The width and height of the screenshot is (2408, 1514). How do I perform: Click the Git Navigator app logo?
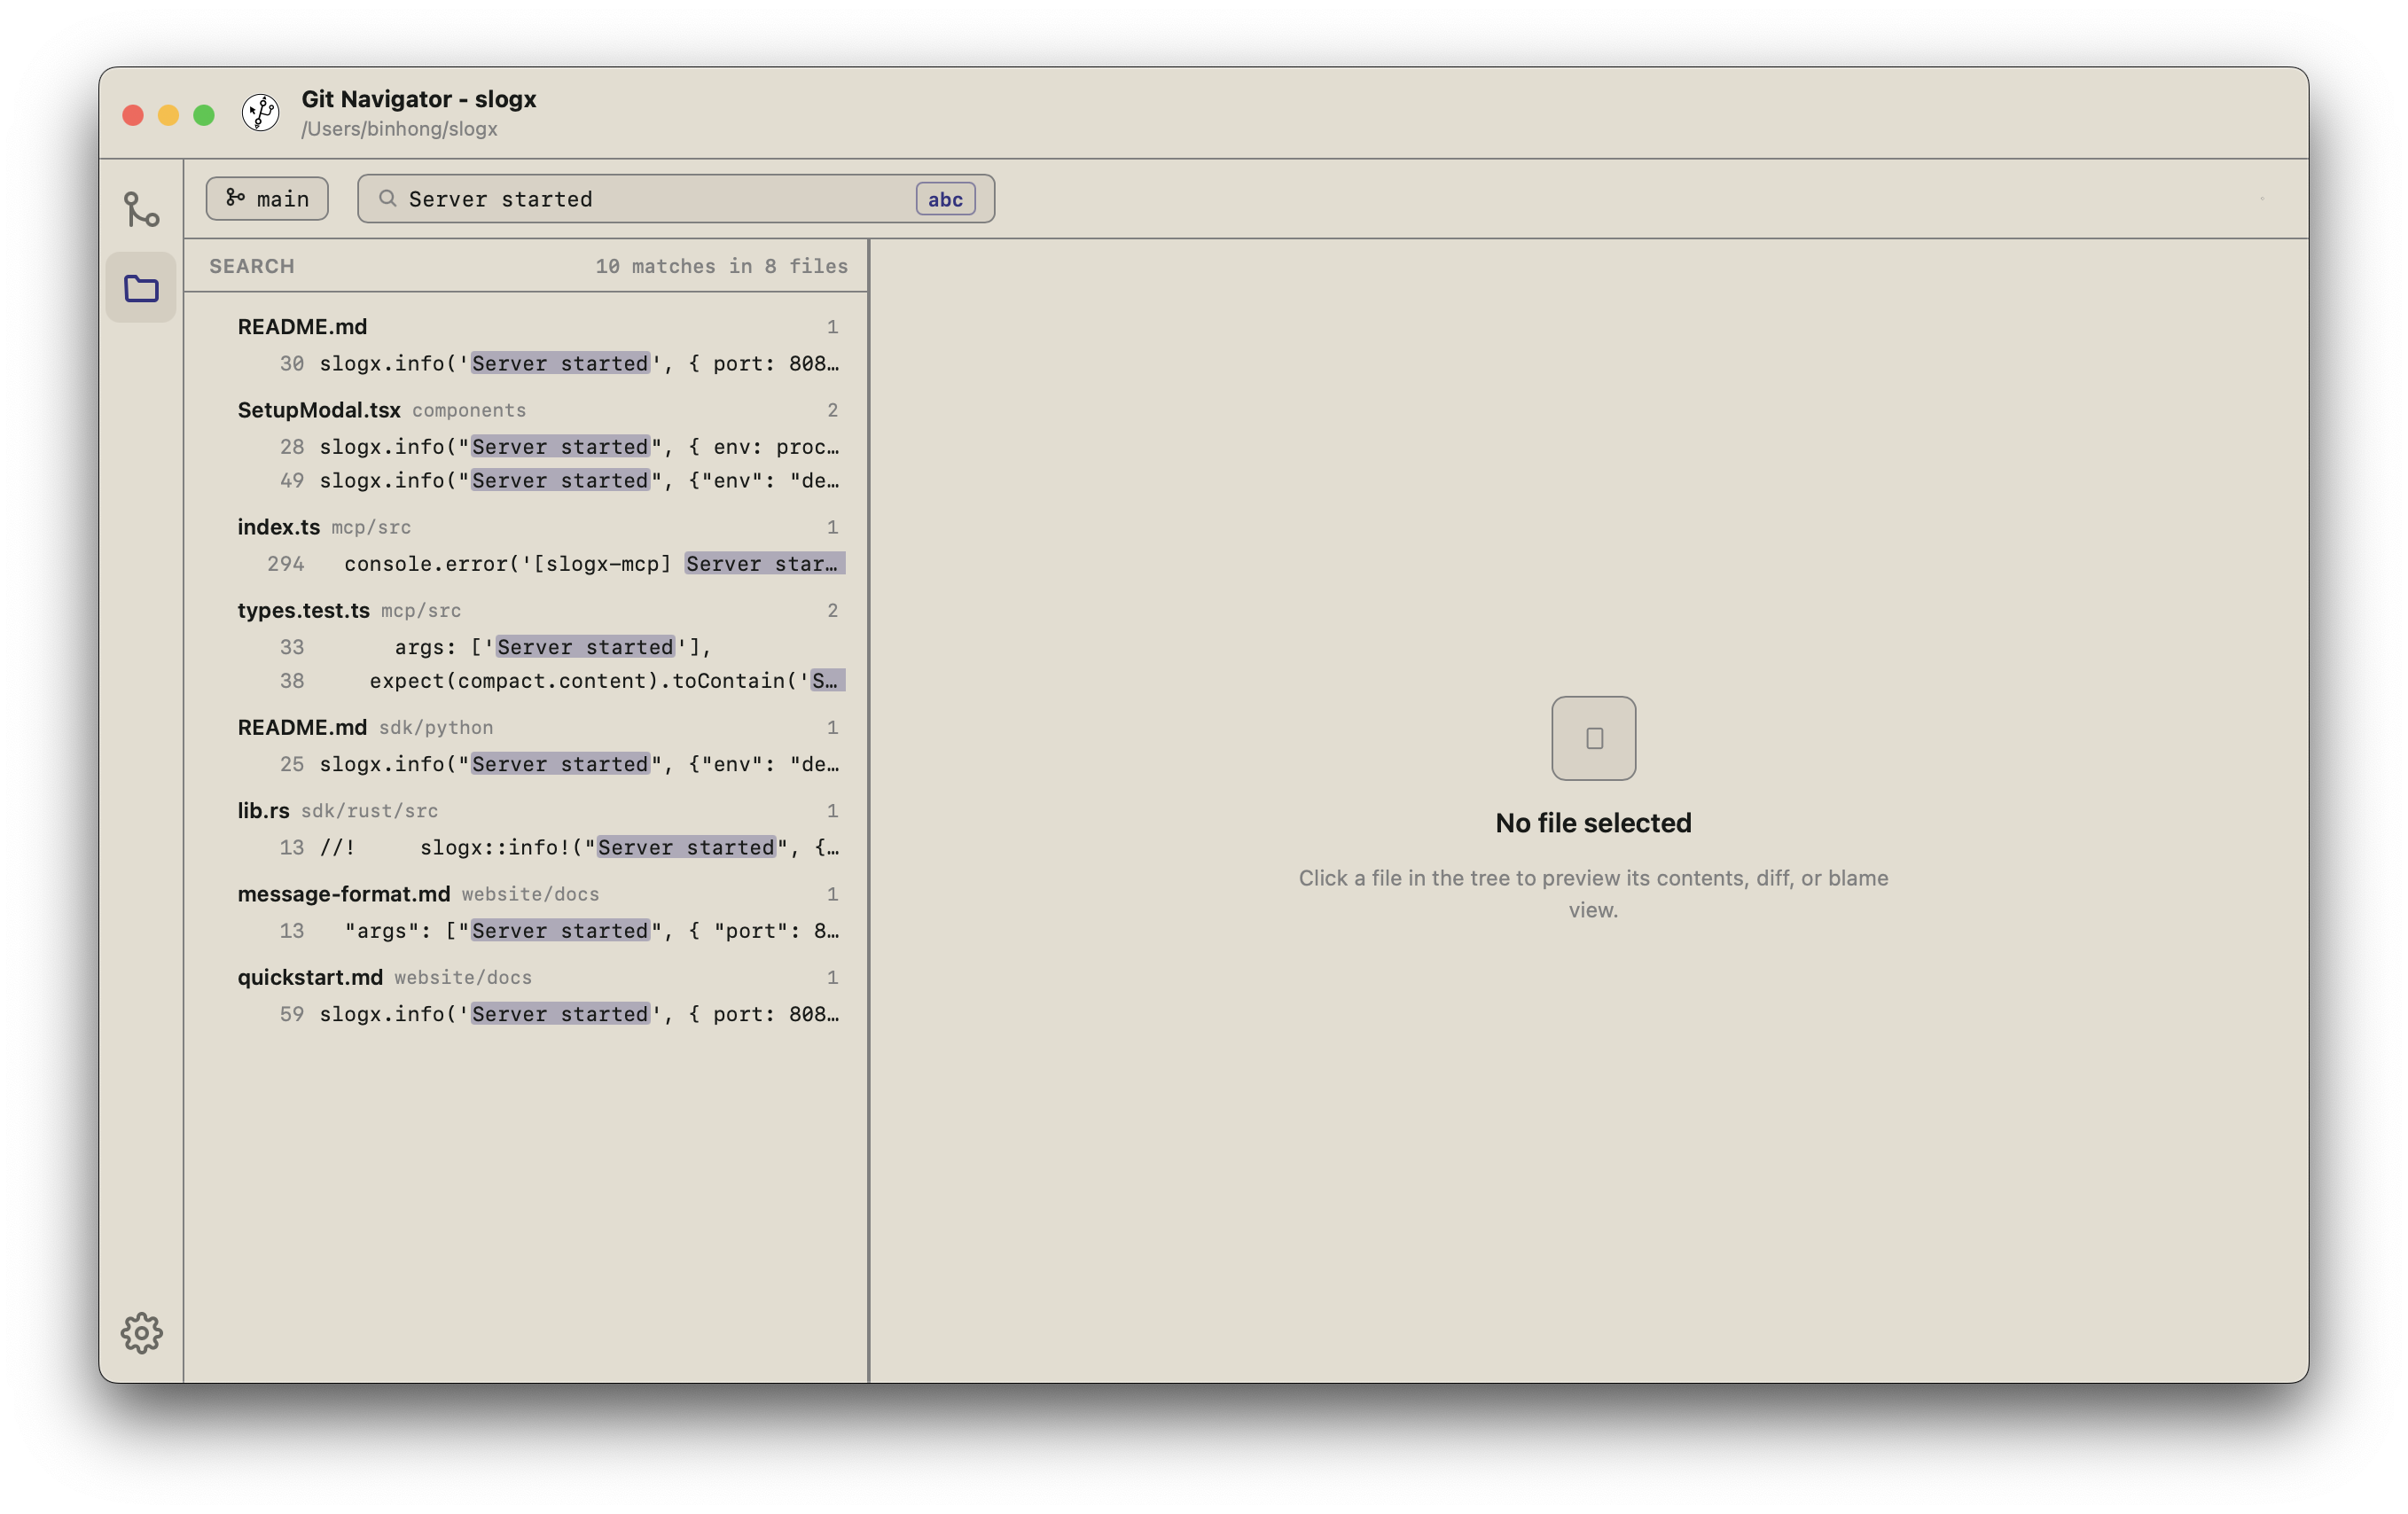pos(261,112)
